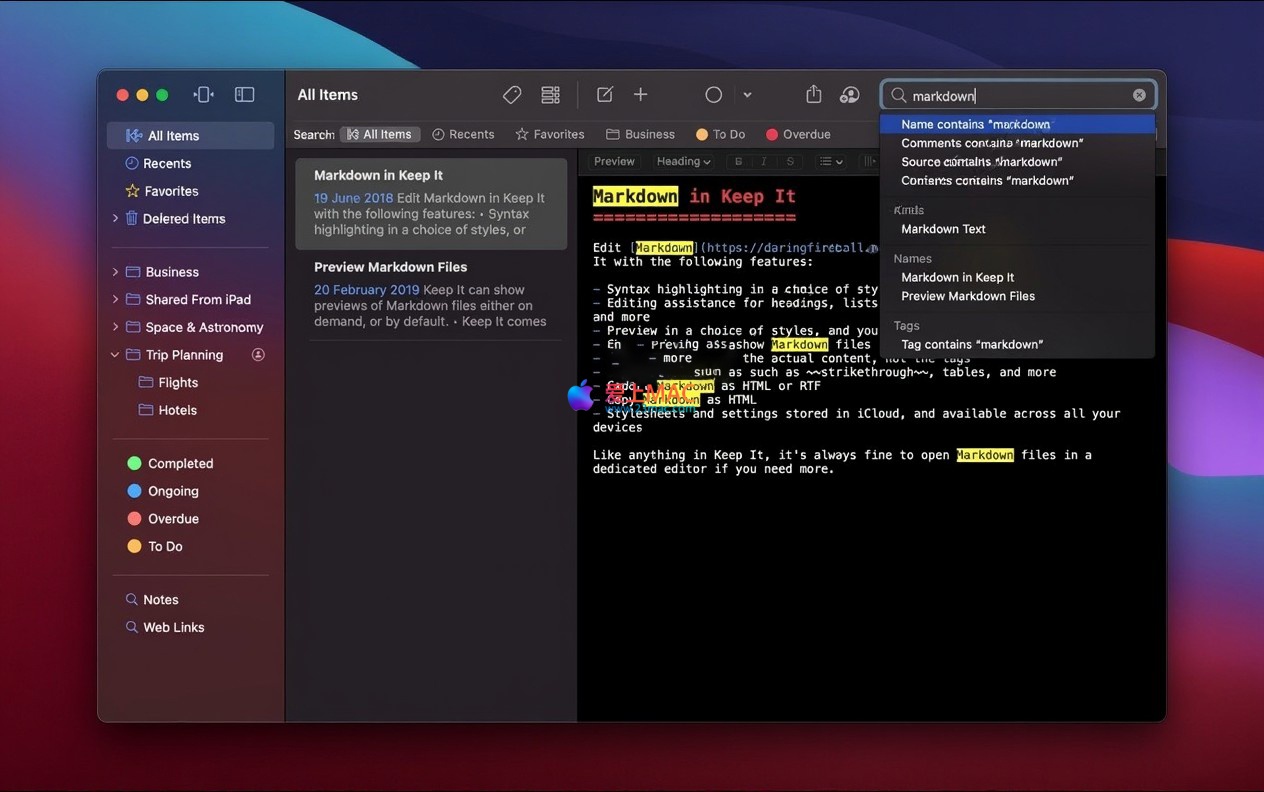Click the compose new note icon
The width and height of the screenshot is (1264, 792).
[x=605, y=95]
